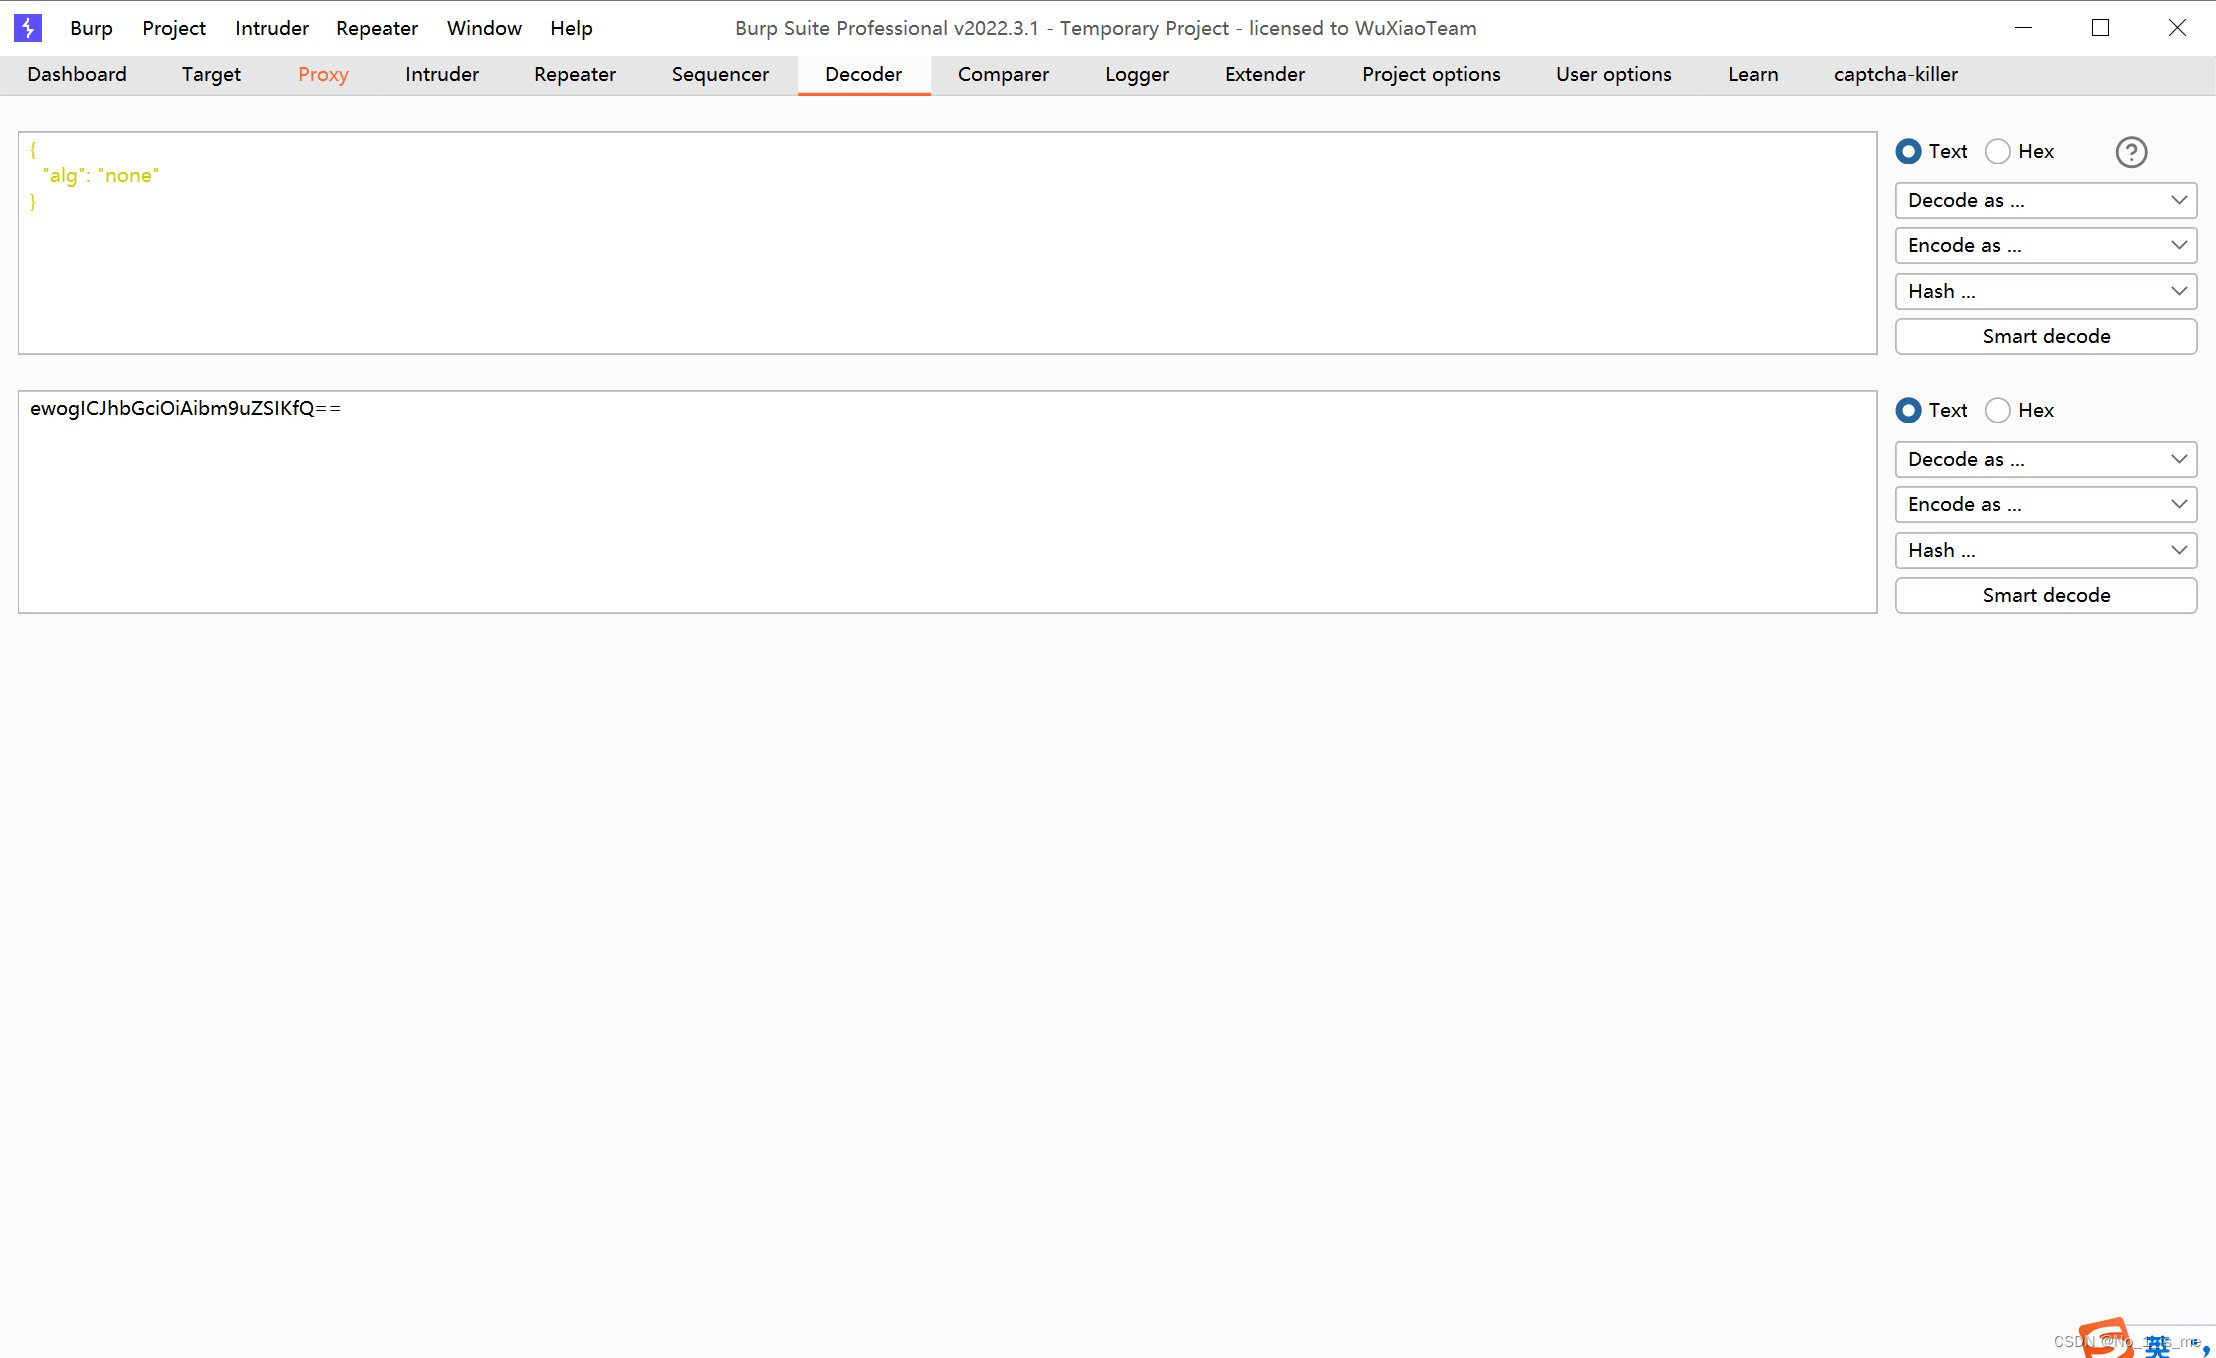Expand the top panel's Decode as dropdown
This screenshot has width=2216, height=1358.
tap(2045, 200)
